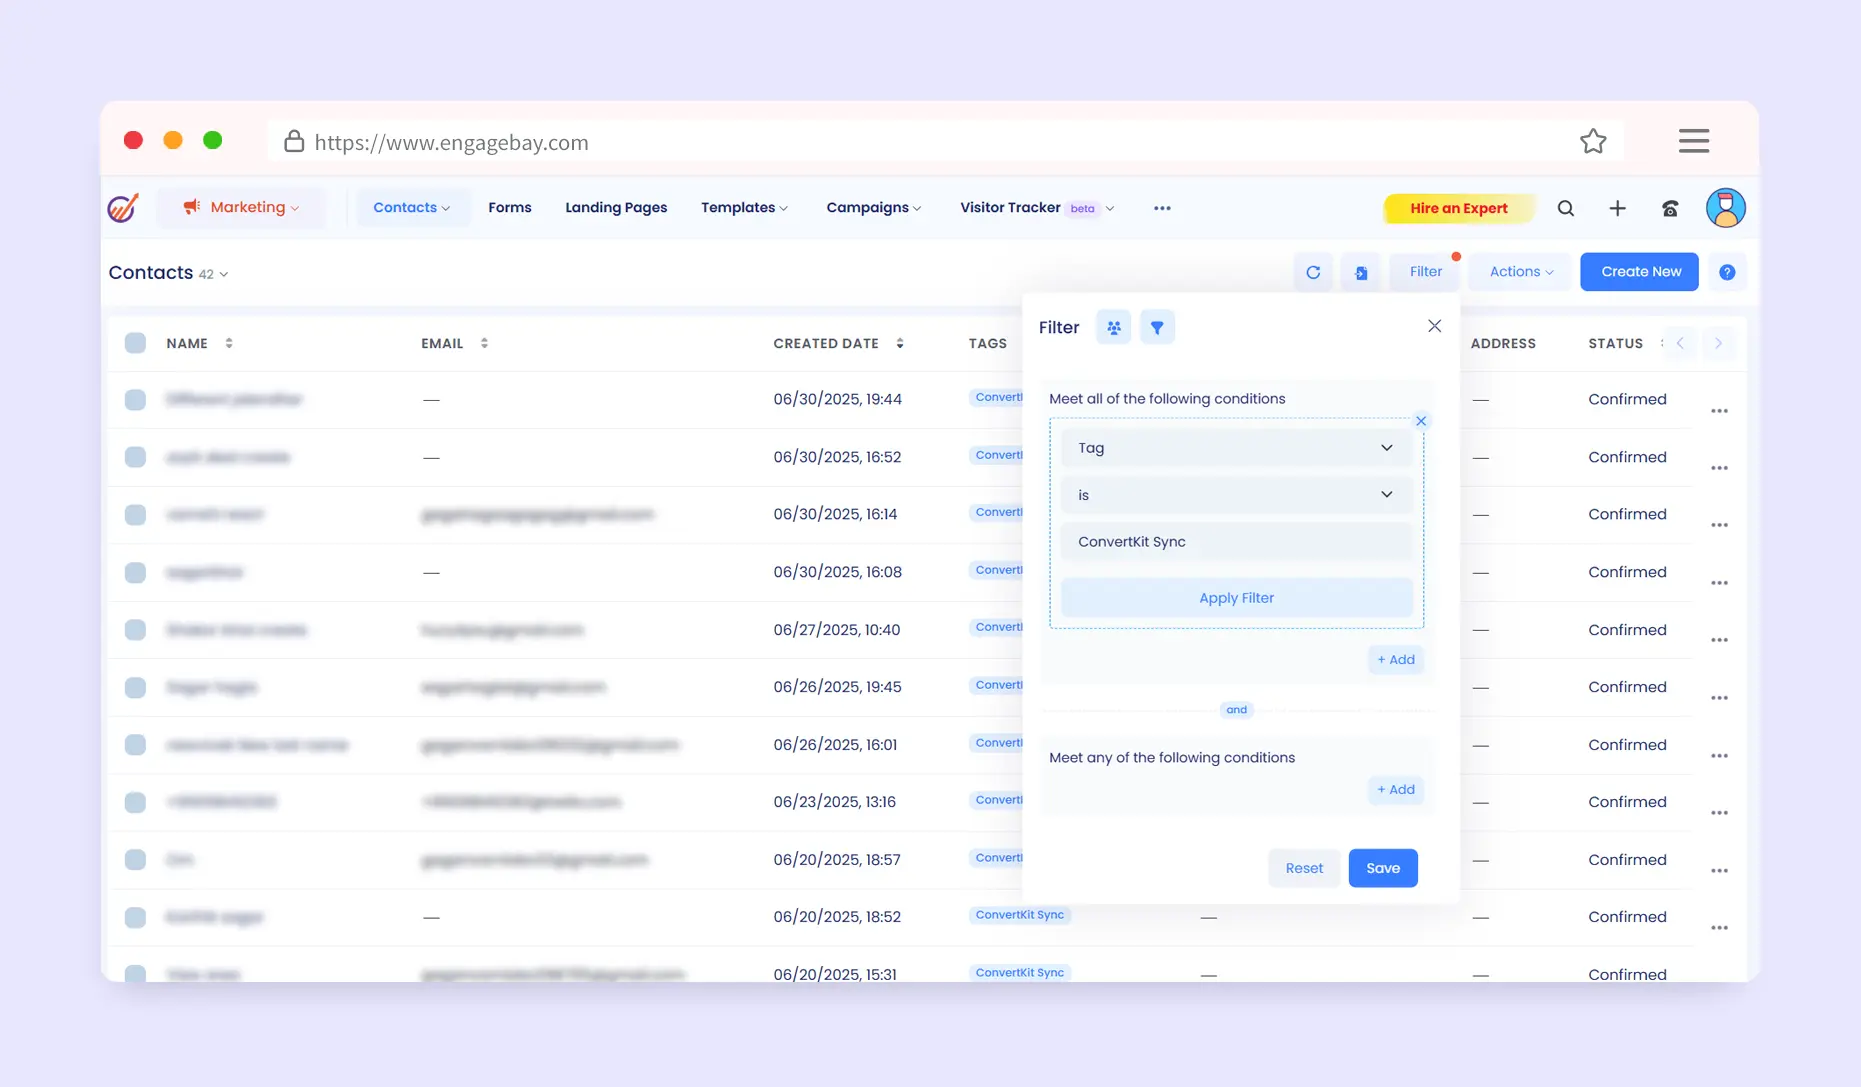Screen dimensions: 1861x1087
Task: Click ConvertKit Sync tag on 06/20/2025, 18:52 row
Action: [1020, 915]
